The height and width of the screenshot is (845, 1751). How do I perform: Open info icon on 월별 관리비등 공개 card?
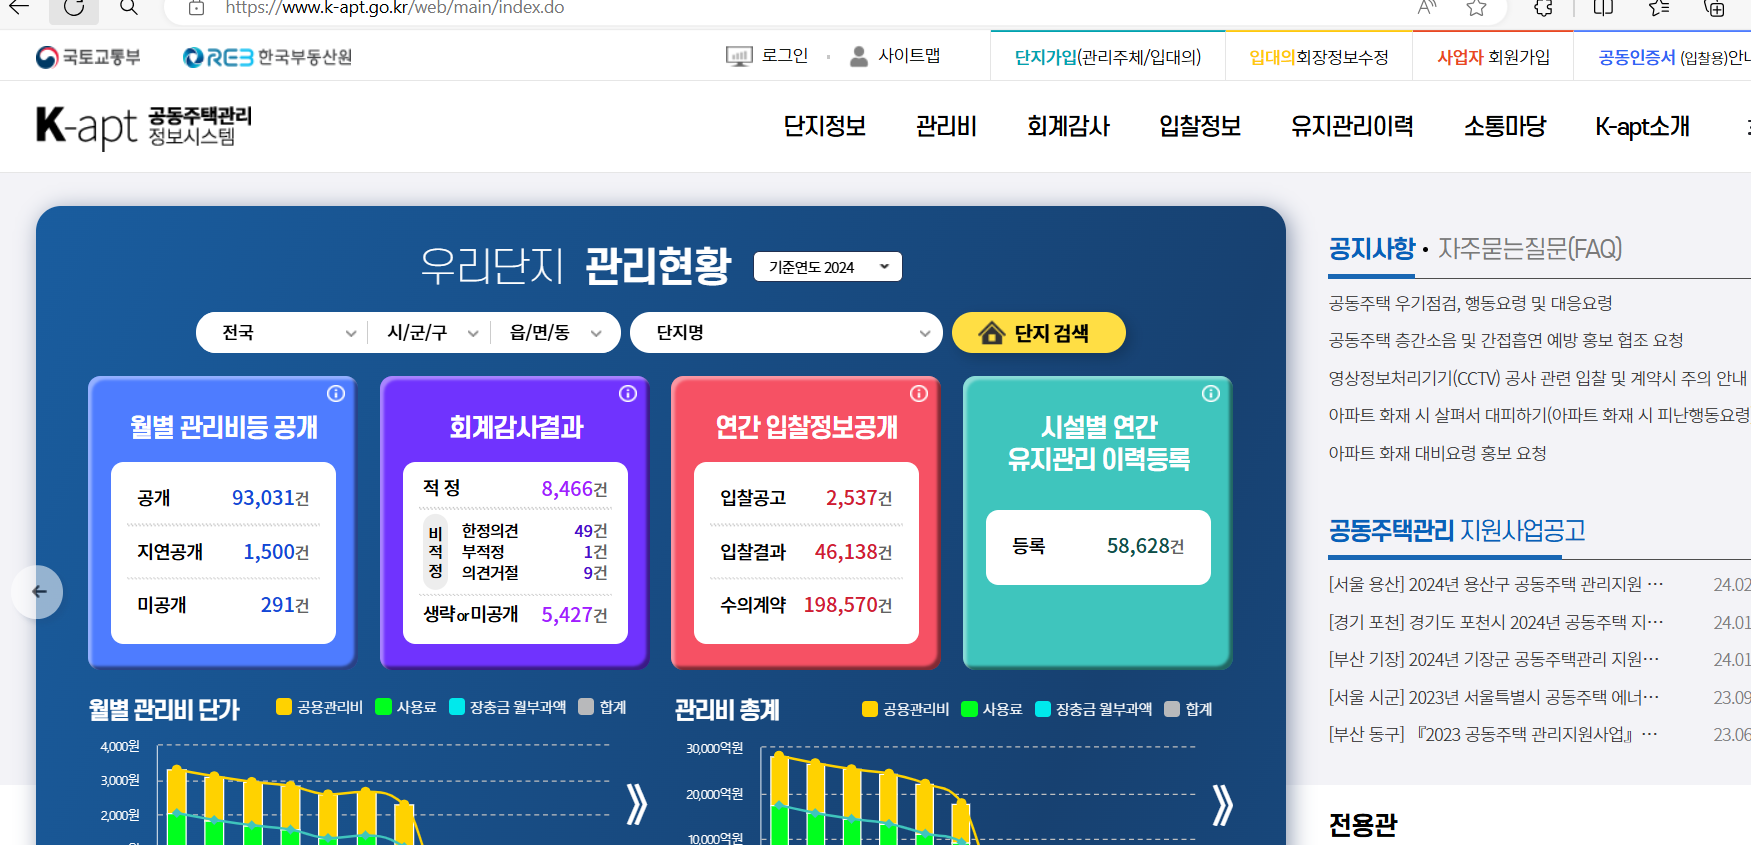tap(336, 394)
